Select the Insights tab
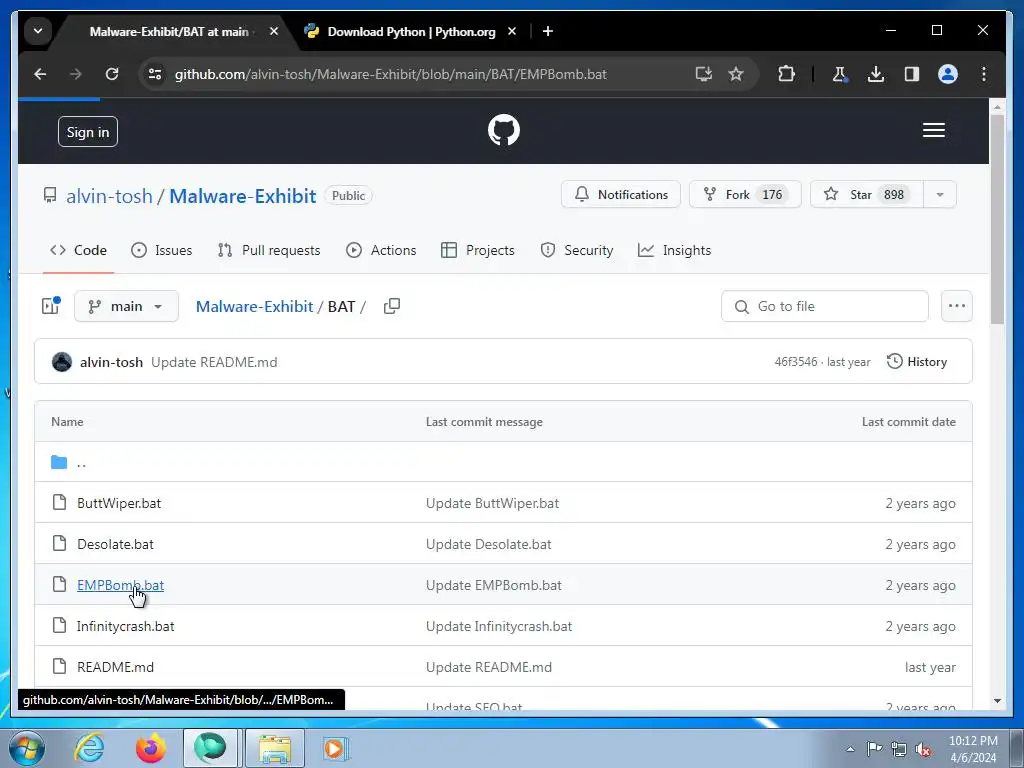 674,250
